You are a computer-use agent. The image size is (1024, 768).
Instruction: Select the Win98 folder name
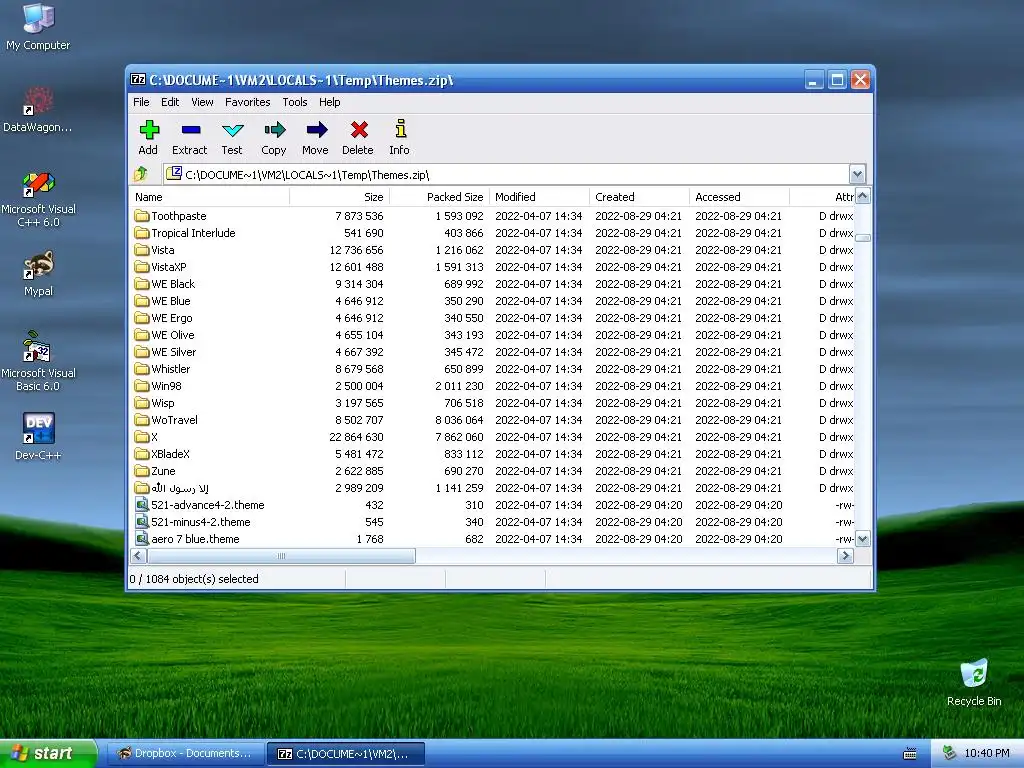coord(167,386)
